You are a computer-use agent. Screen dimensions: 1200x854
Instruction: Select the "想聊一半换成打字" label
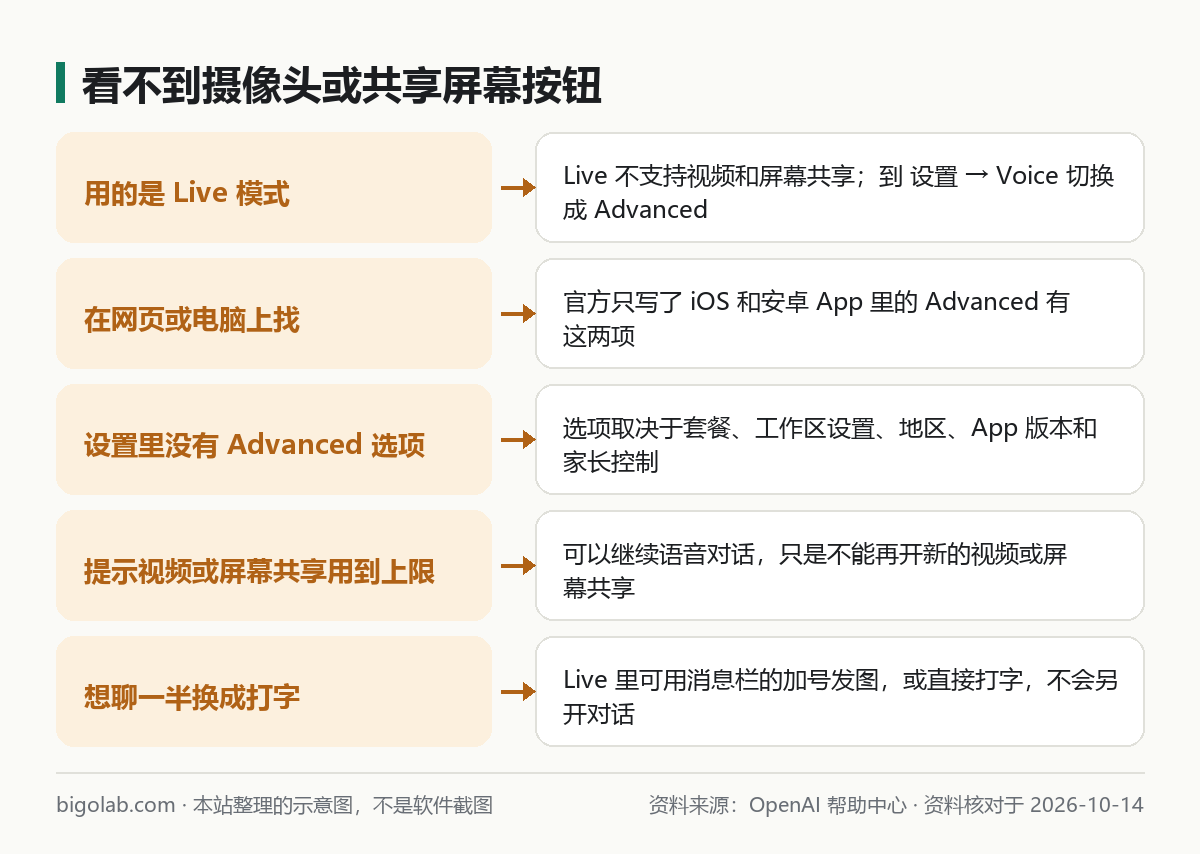click(192, 697)
